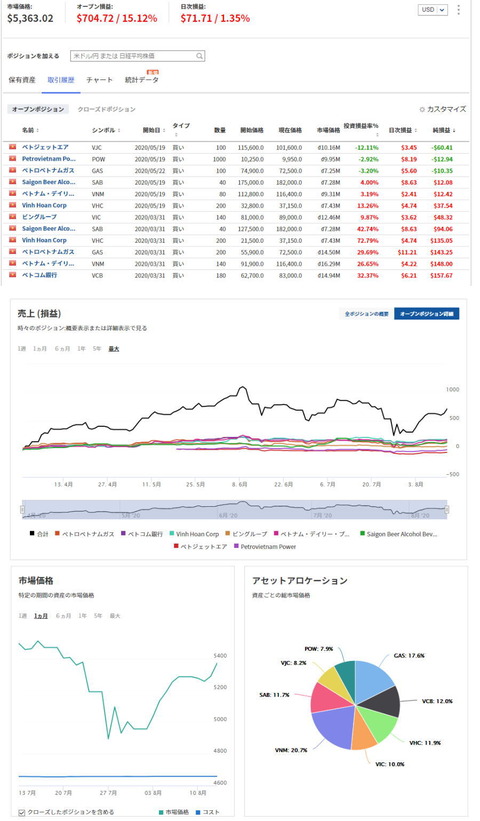This screenshot has height=821, width=480.
Task: Show the オープンポジション sub-tab
Action: point(38,109)
